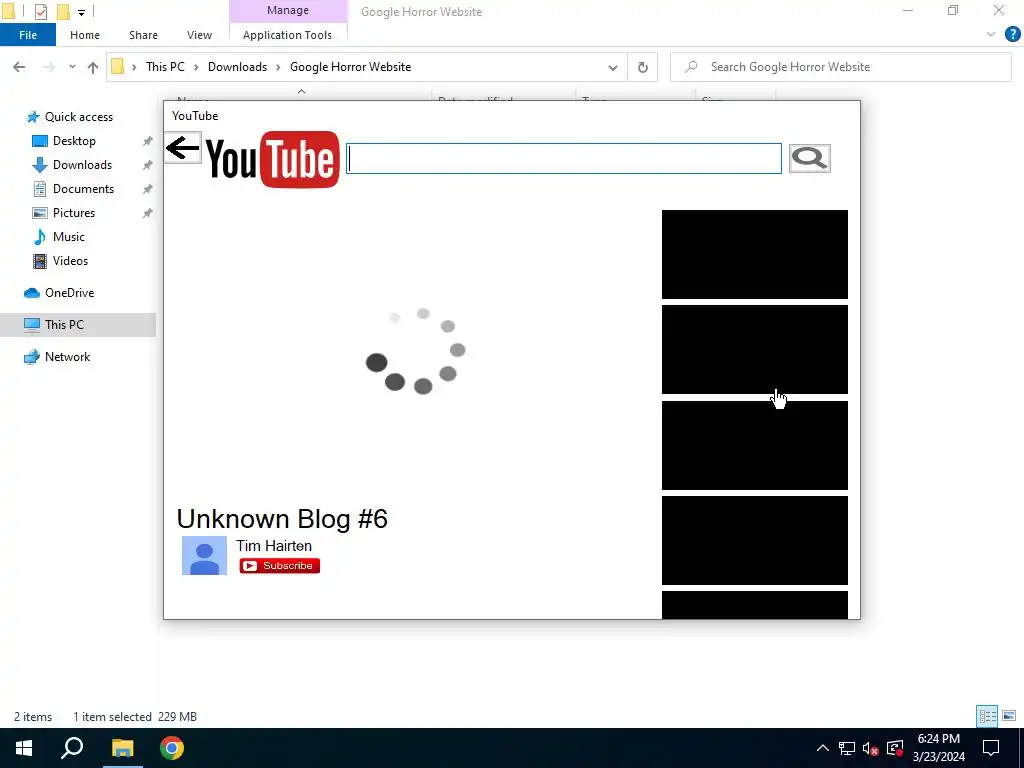Viewport: 1024px width, 768px height.
Task: Switch to details view layout
Action: (x=987, y=716)
